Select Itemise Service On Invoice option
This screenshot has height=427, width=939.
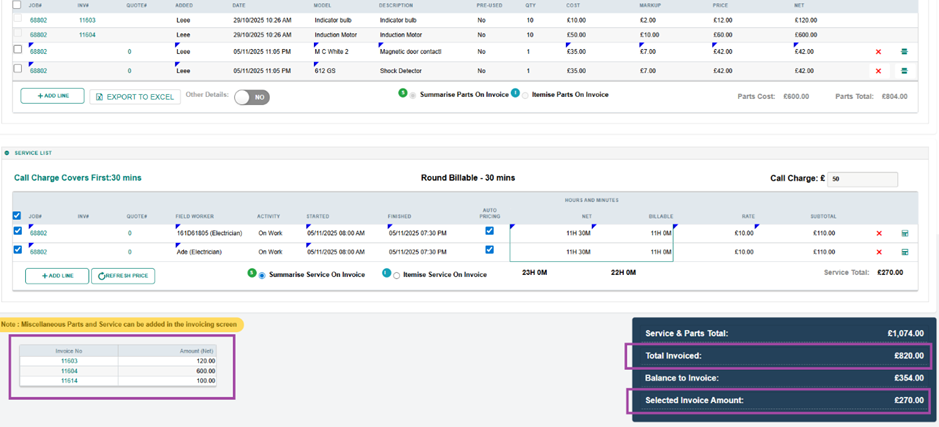pos(397,275)
